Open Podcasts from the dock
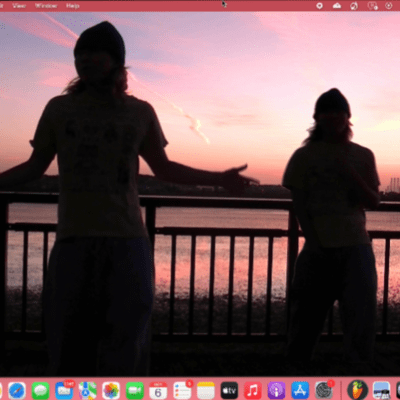This screenshot has height=400, width=400. pyautogui.click(x=276, y=390)
